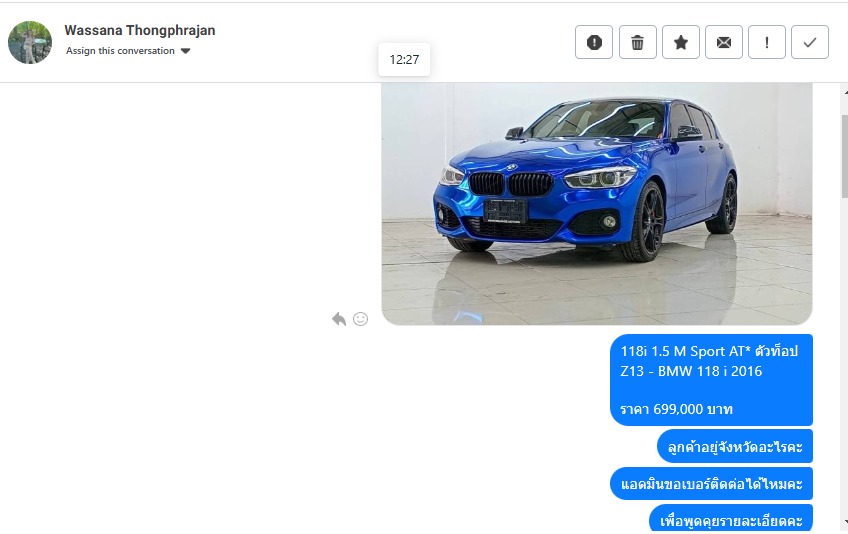Viewport: 848px width, 534px height.
Task: Select the message starting with แอดมินขอเบอร์
Action: point(711,484)
